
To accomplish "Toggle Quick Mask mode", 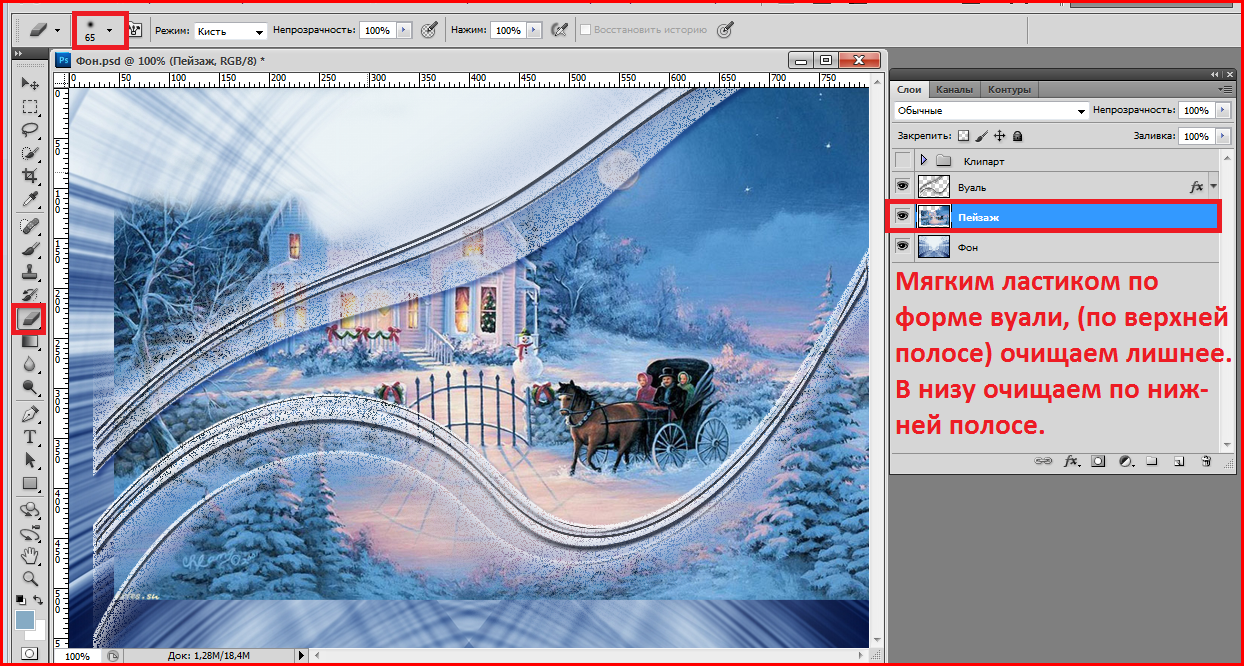I will click(30, 653).
